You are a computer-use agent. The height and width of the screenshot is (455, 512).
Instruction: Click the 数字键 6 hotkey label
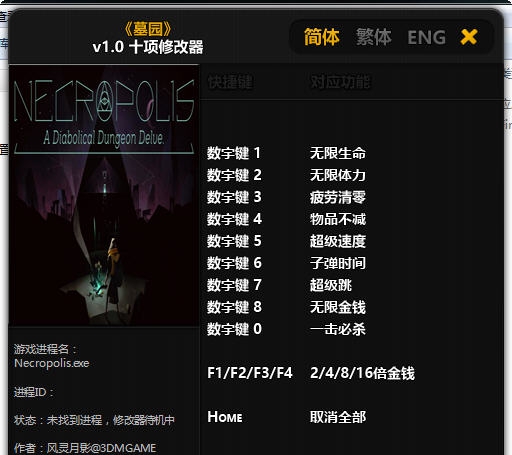tap(234, 263)
